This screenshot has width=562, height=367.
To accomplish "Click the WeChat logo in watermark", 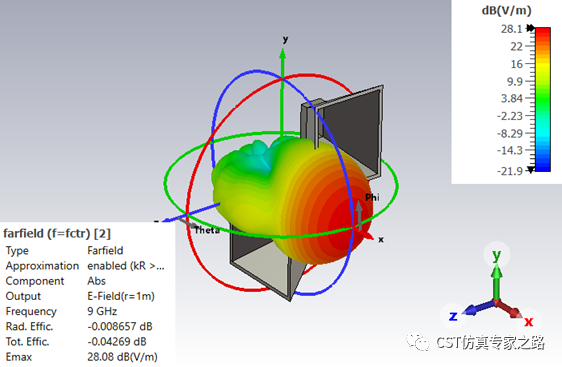I will click(417, 342).
